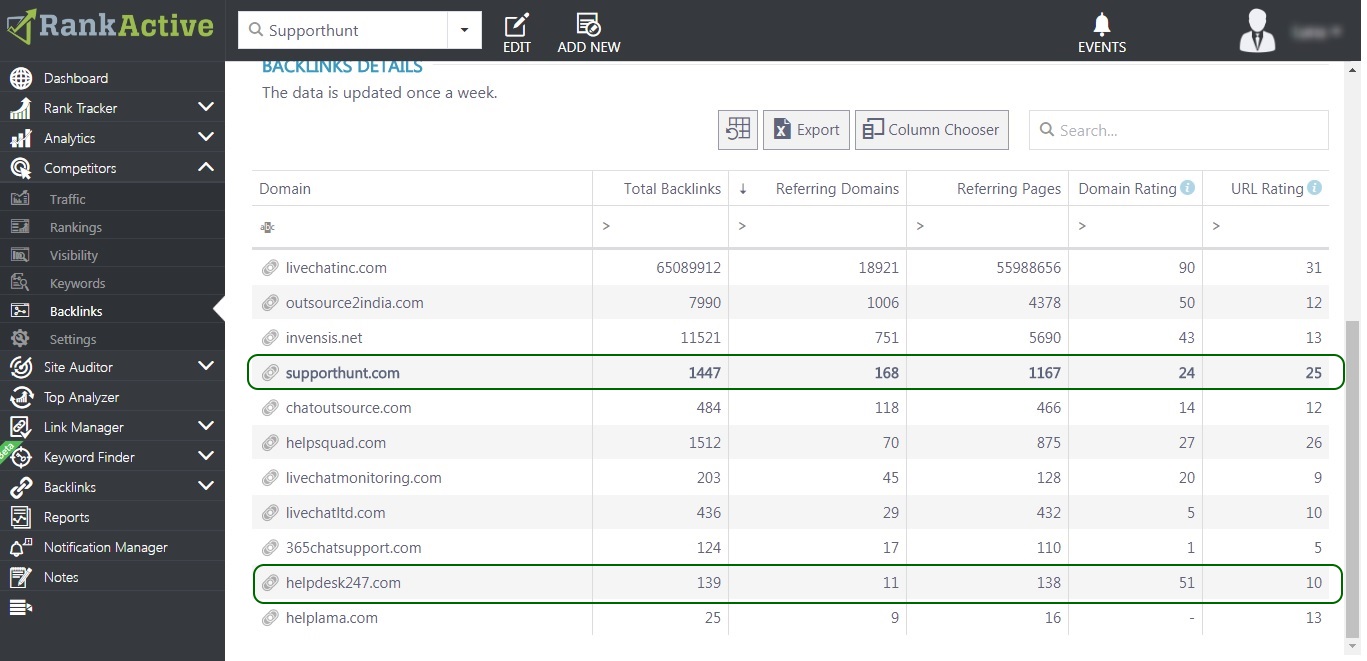Click the link icon beside helpsquad.com
This screenshot has height=661, width=1367.
pos(269,443)
